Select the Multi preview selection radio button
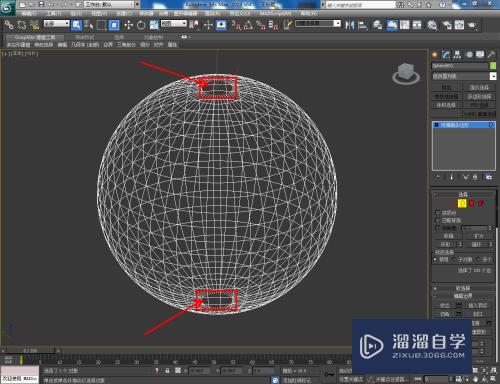The width and height of the screenshot is (500, 384). pos(478,259)
